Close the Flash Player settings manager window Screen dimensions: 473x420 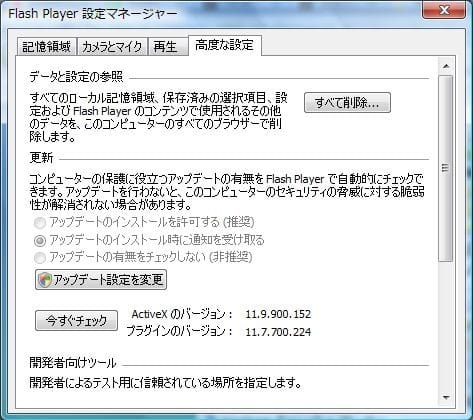coord(443,10)
